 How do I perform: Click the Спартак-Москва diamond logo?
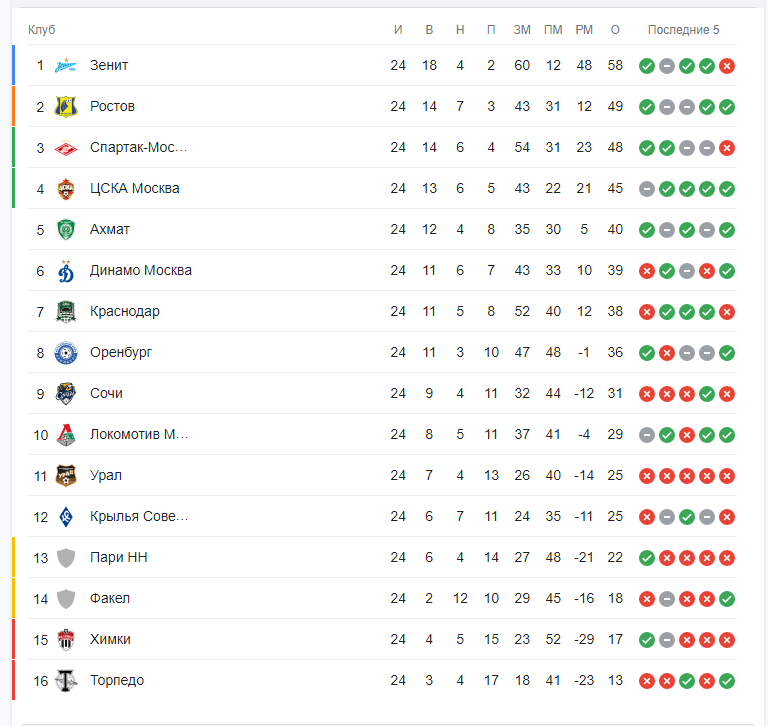tap(66, 148)
